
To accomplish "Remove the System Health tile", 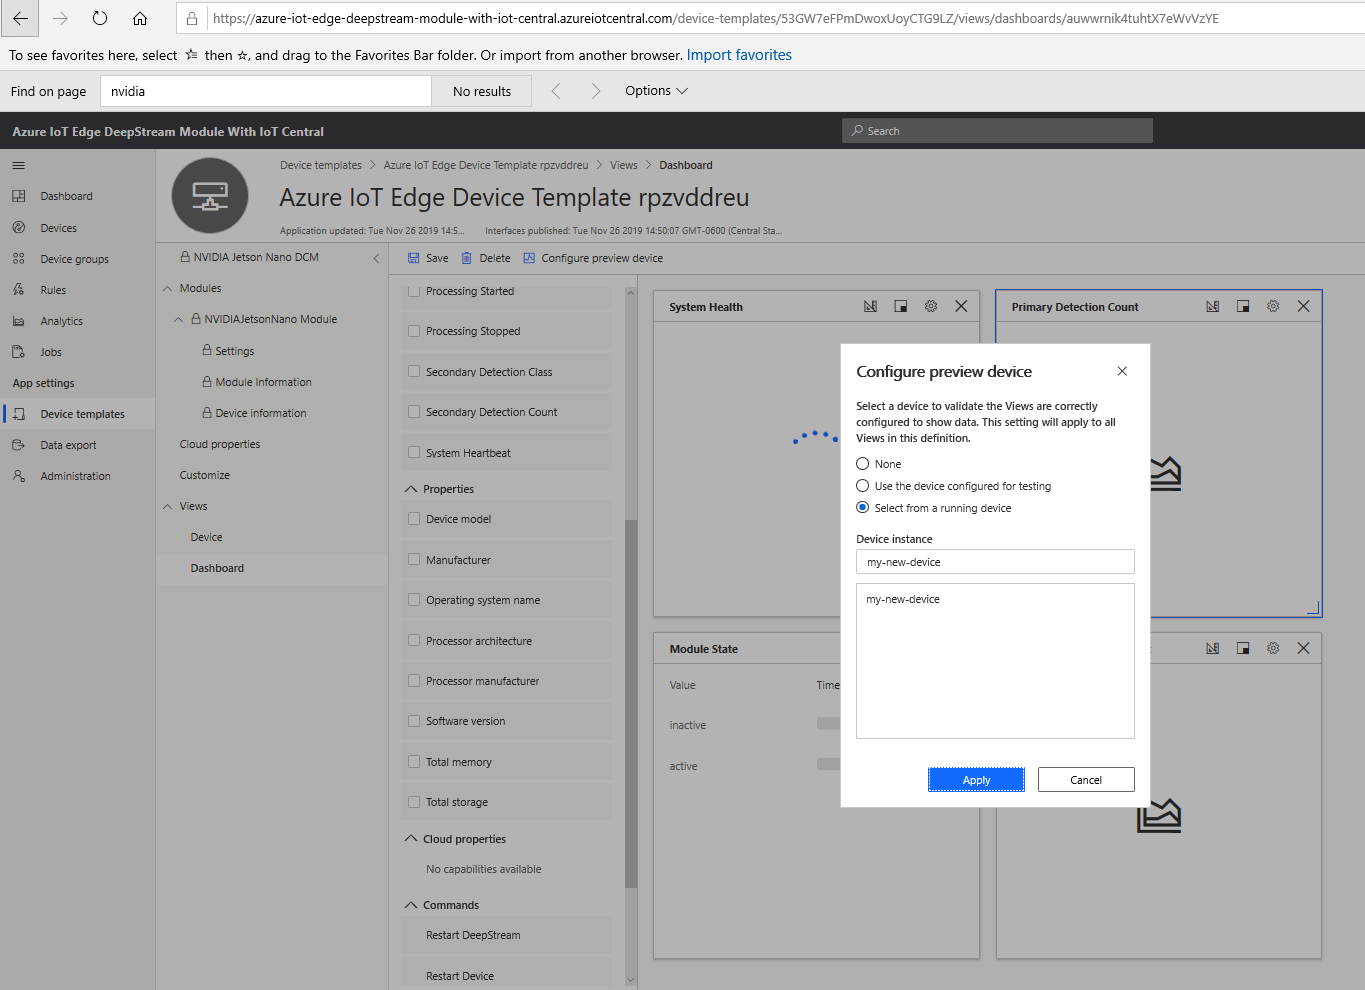I will [x=961, y=306].
